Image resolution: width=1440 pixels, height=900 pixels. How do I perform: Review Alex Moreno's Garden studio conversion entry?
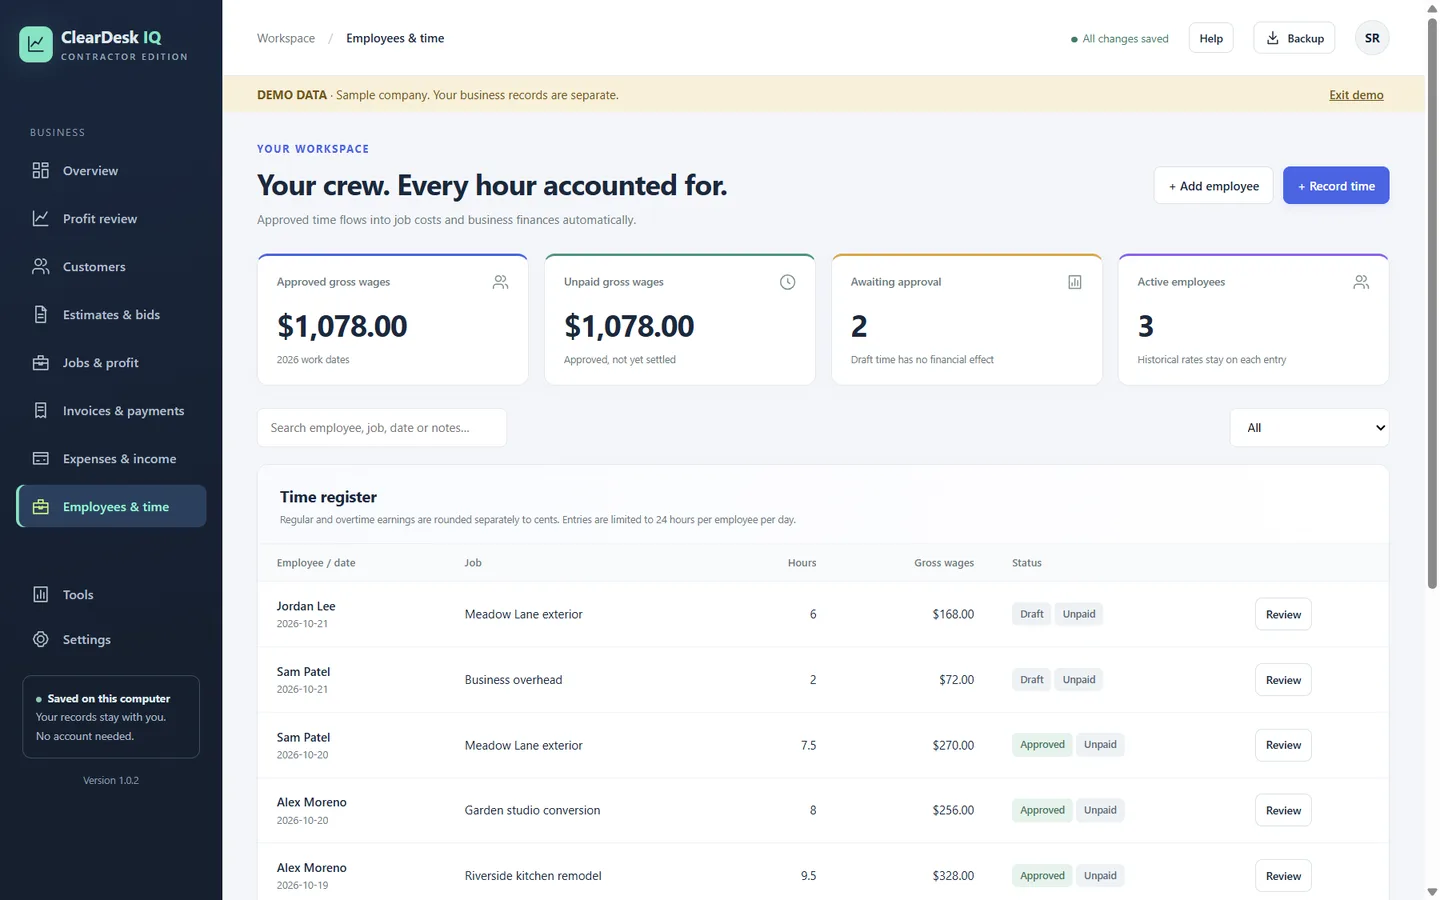[1283, 811]
